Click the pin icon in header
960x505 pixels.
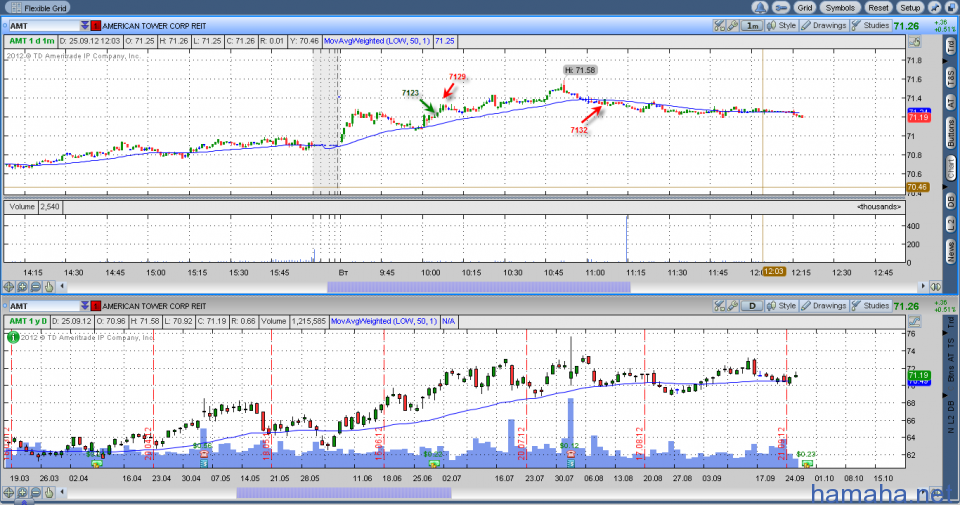(x=934, y=8)
